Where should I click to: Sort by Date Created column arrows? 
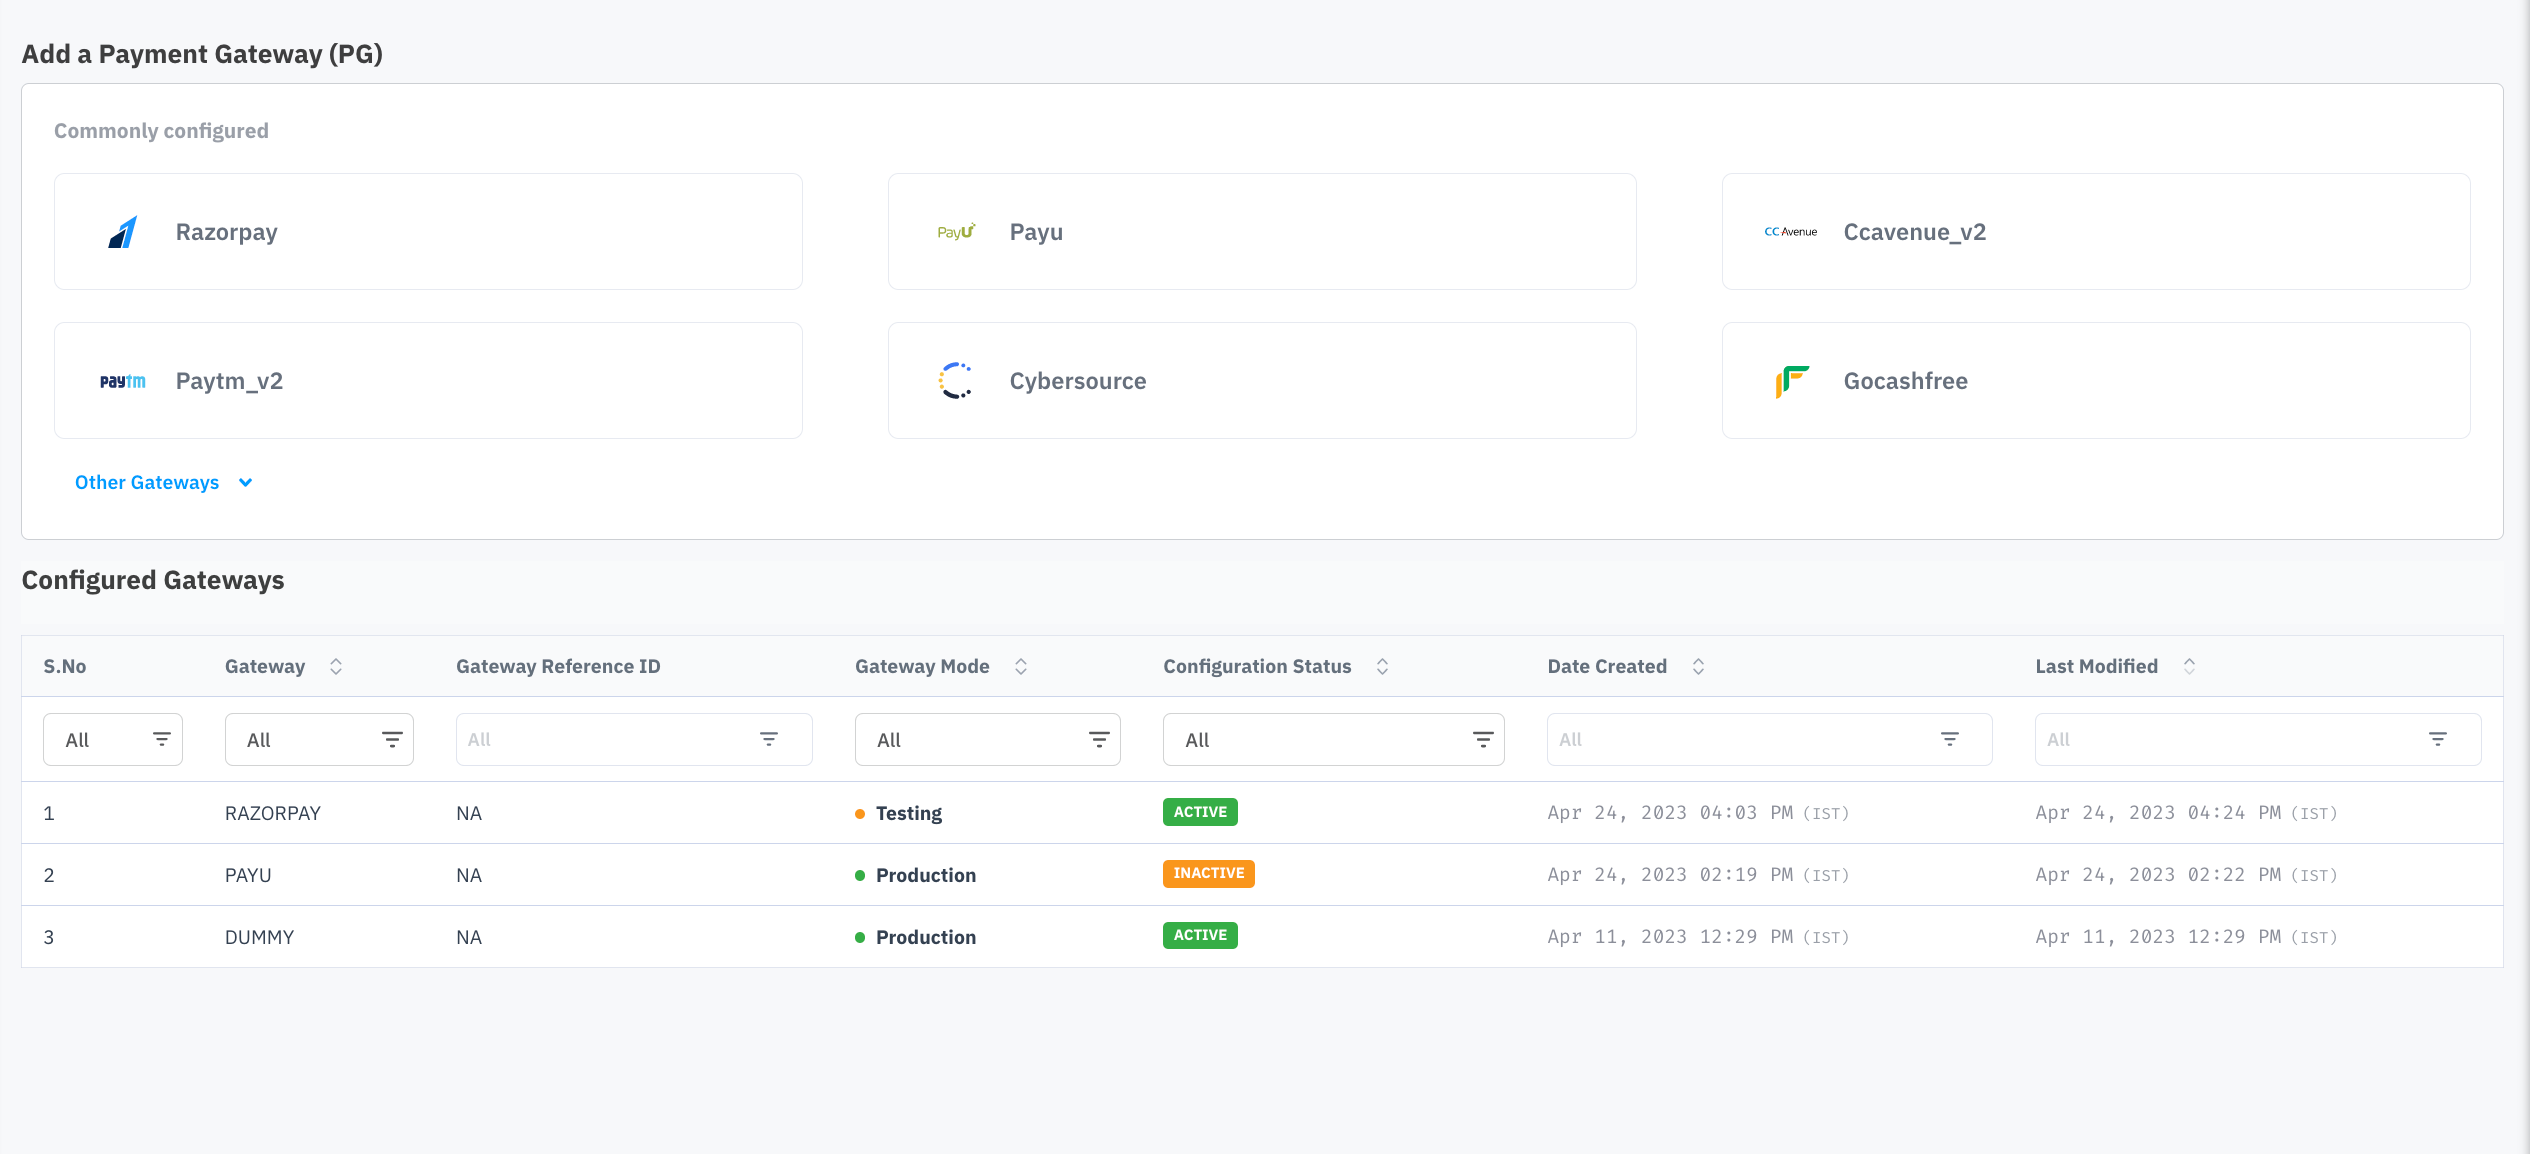click(x=1698, y=667)
